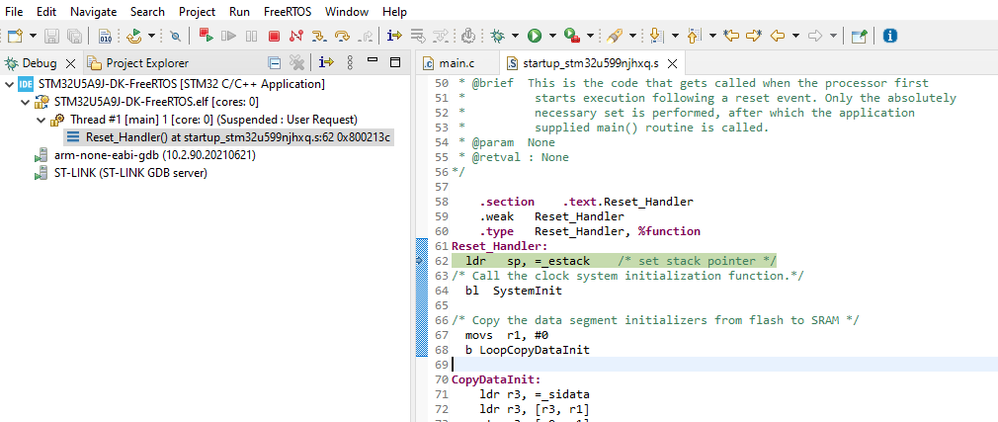Image resolution: width=998 pixels, height=422 pixels.
Task: Click the microphone-shaped trace toolbar icon
Action: (x=468, y=36)
